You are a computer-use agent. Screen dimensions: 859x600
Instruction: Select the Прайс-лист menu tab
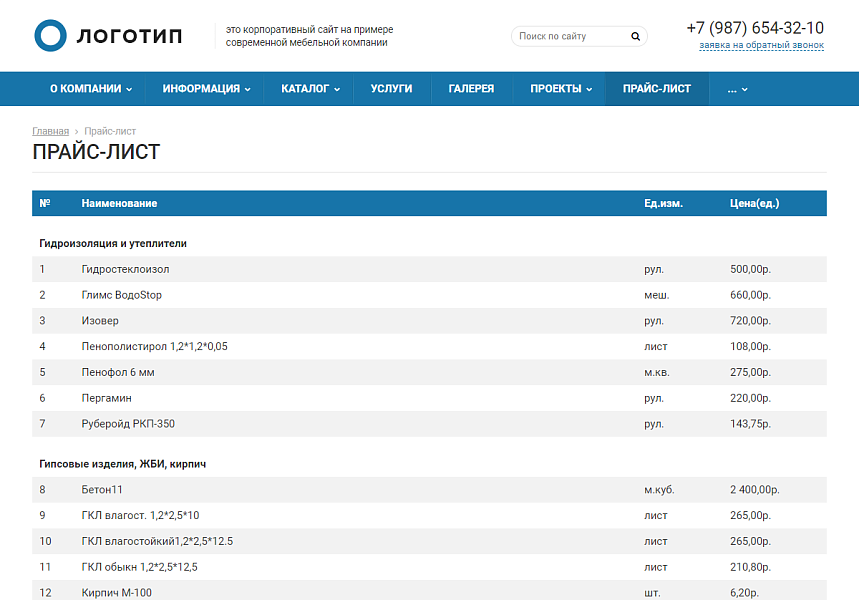(656, 89)
